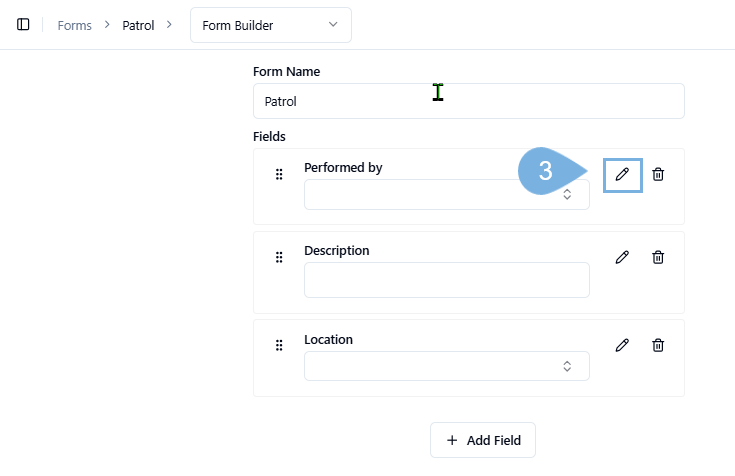Grab the Location drag handle

pyautogui.click(x=279, y=346)
